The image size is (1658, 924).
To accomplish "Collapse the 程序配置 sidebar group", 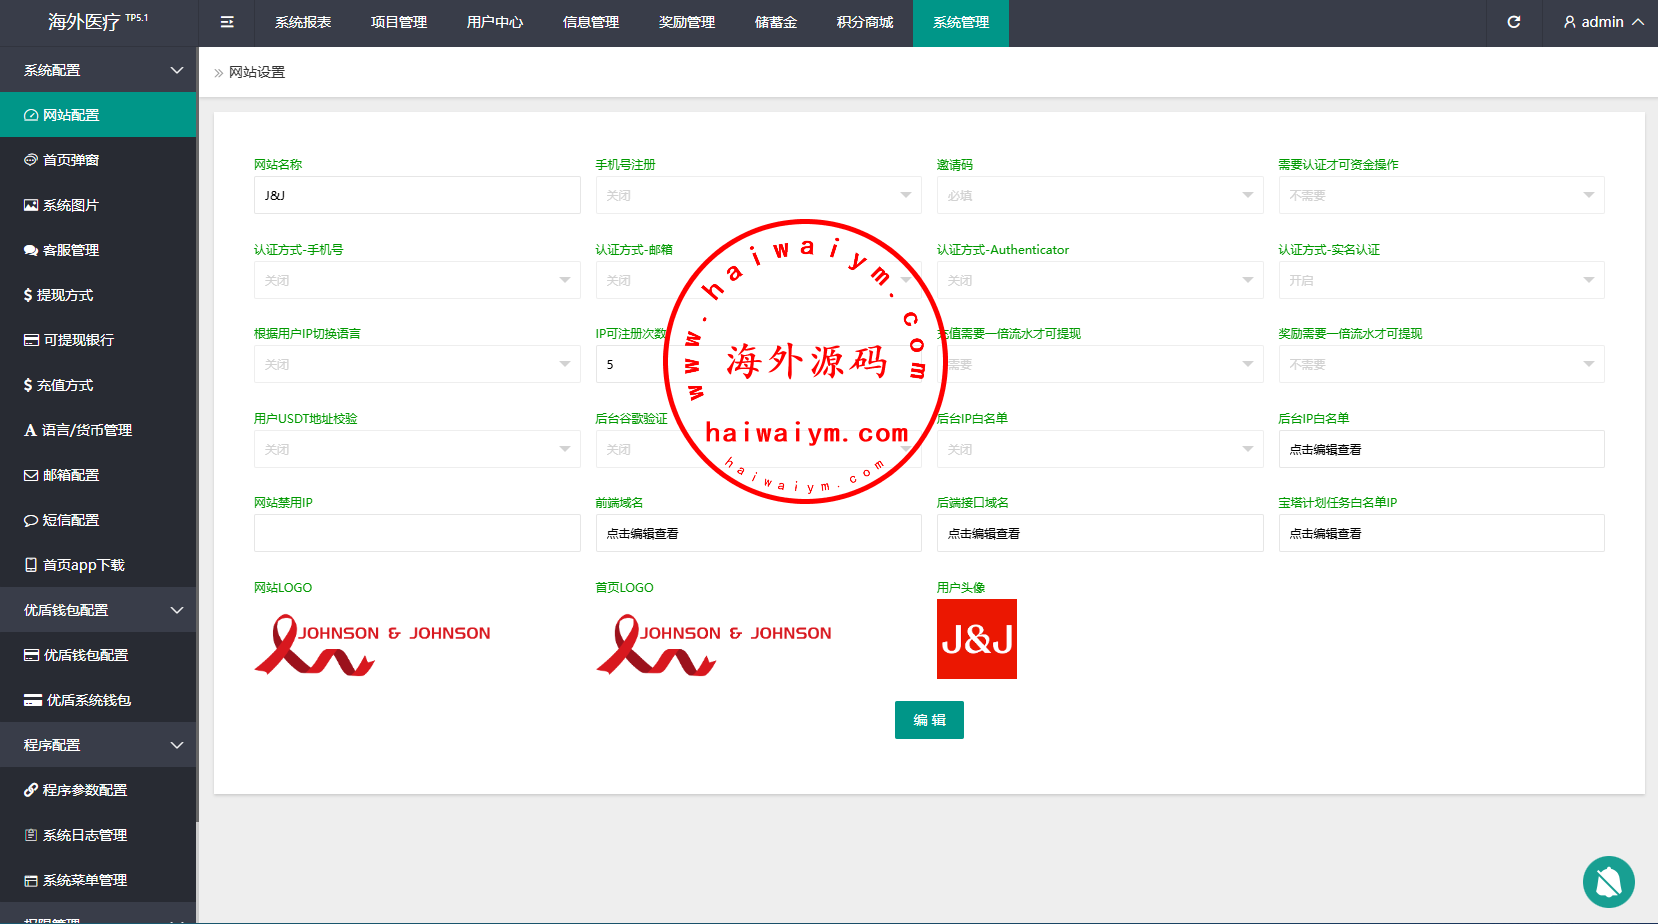I will click(x=98, y=745).
